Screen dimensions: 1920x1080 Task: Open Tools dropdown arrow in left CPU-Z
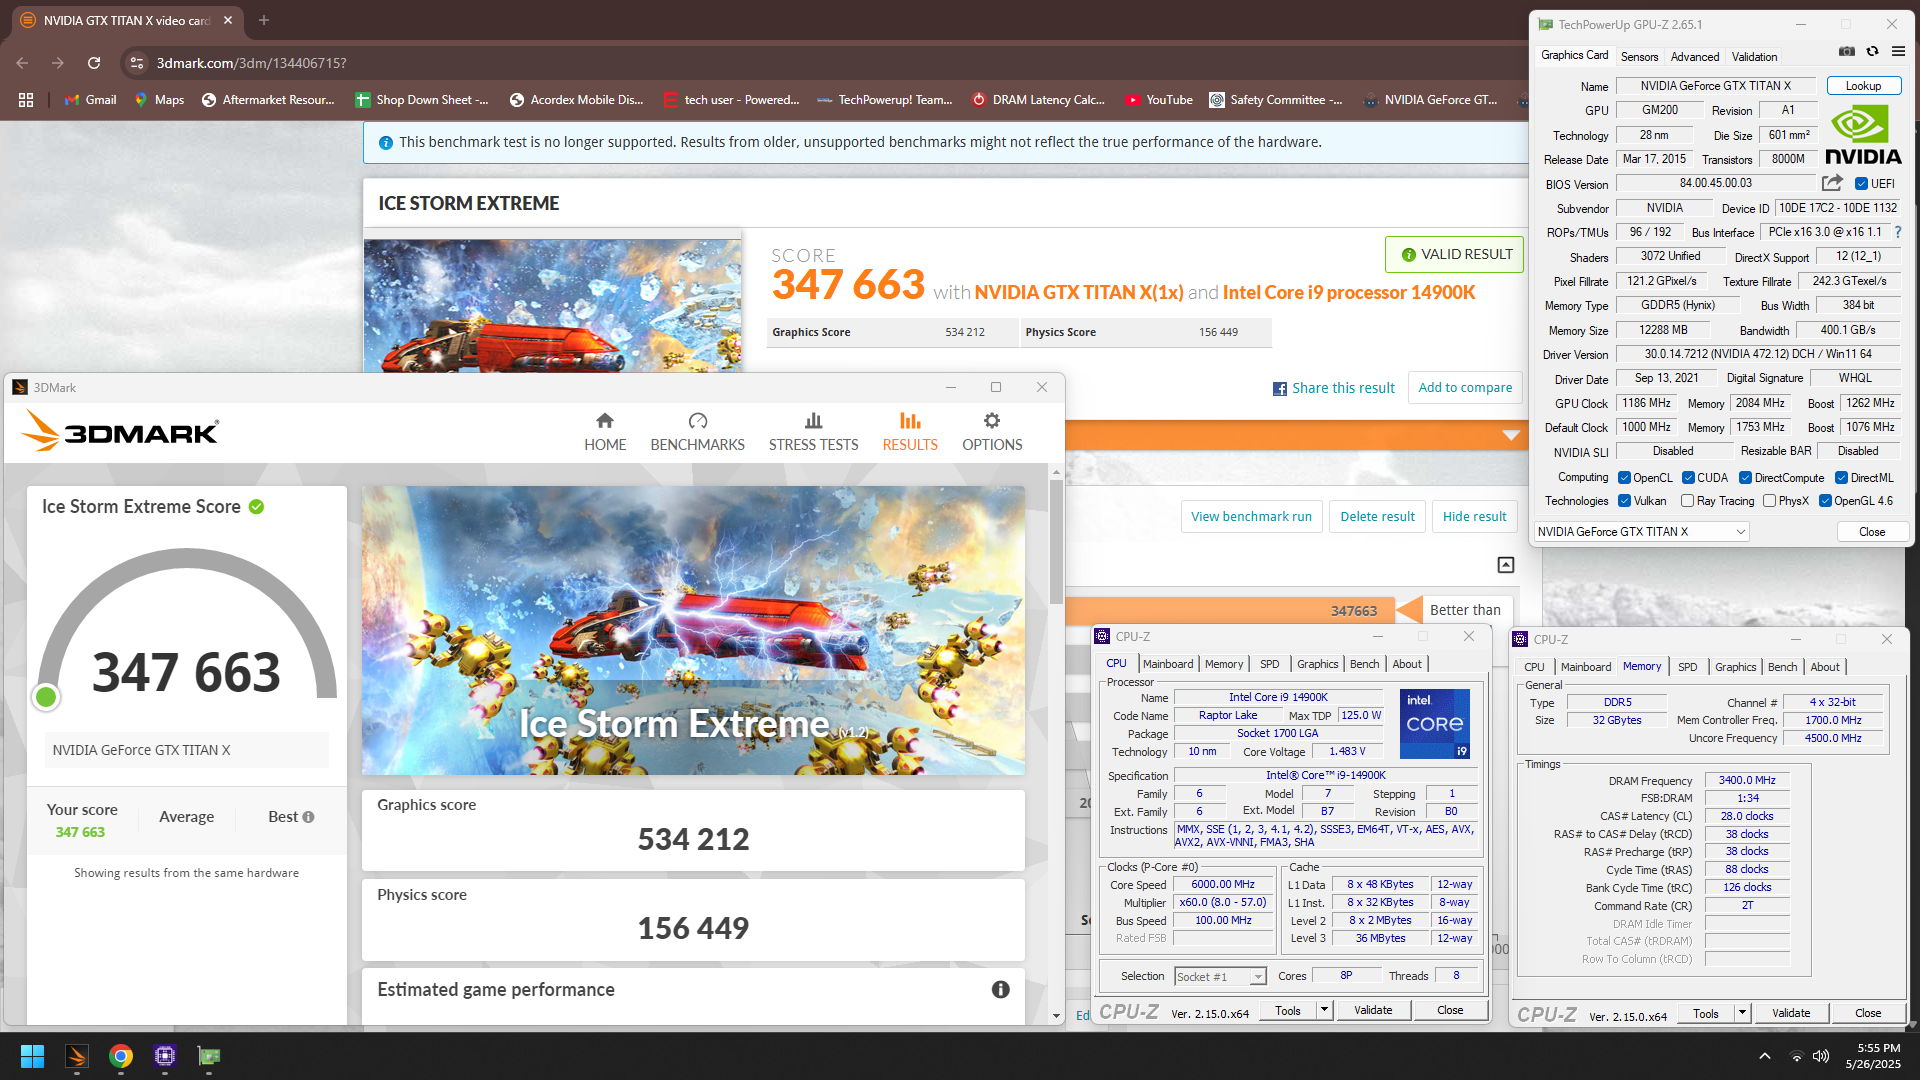(1324, 1011)
